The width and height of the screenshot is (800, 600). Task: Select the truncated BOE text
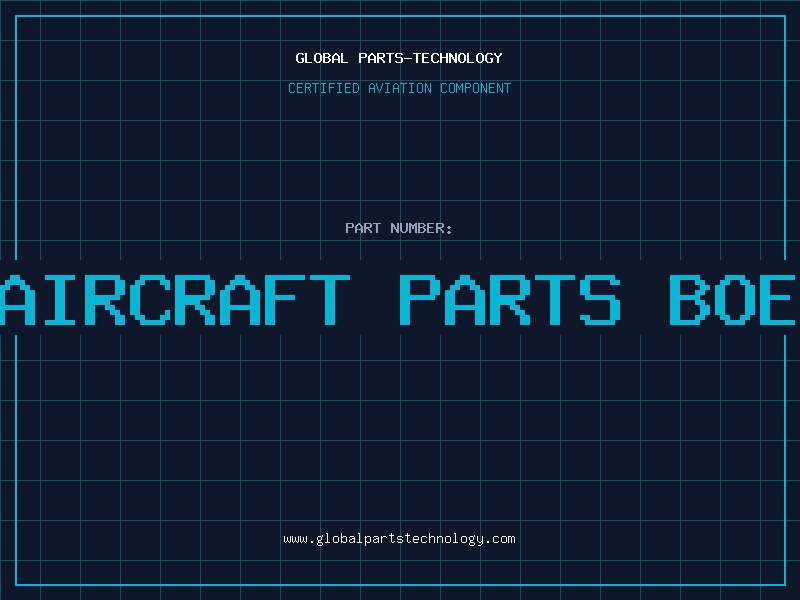click(733, 299)
